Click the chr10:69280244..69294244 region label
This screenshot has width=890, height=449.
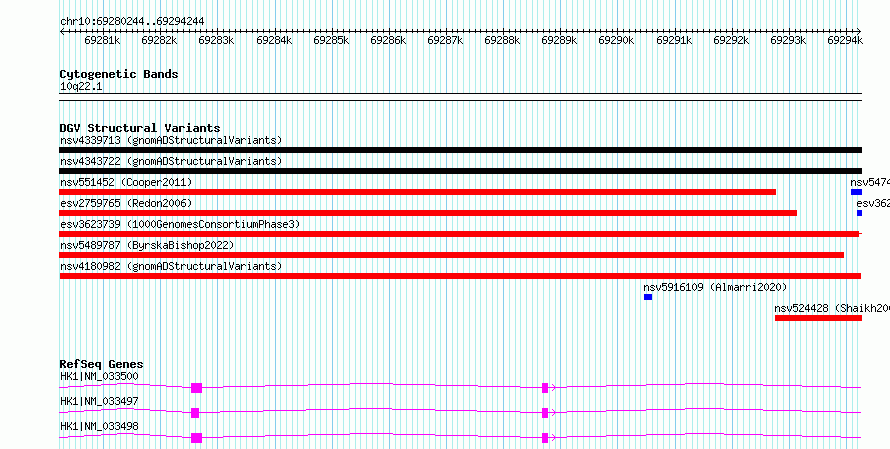click(x=132, y=21)
